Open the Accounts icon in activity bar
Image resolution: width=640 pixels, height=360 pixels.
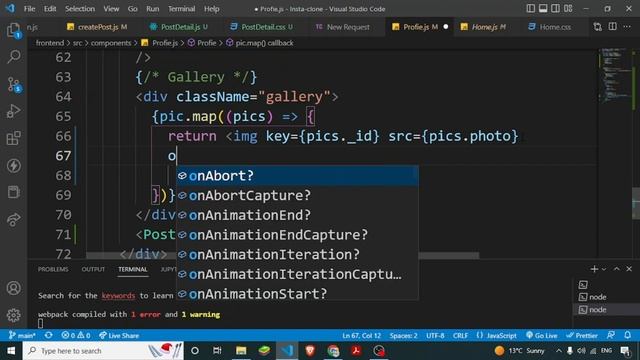tap(13, 288)
